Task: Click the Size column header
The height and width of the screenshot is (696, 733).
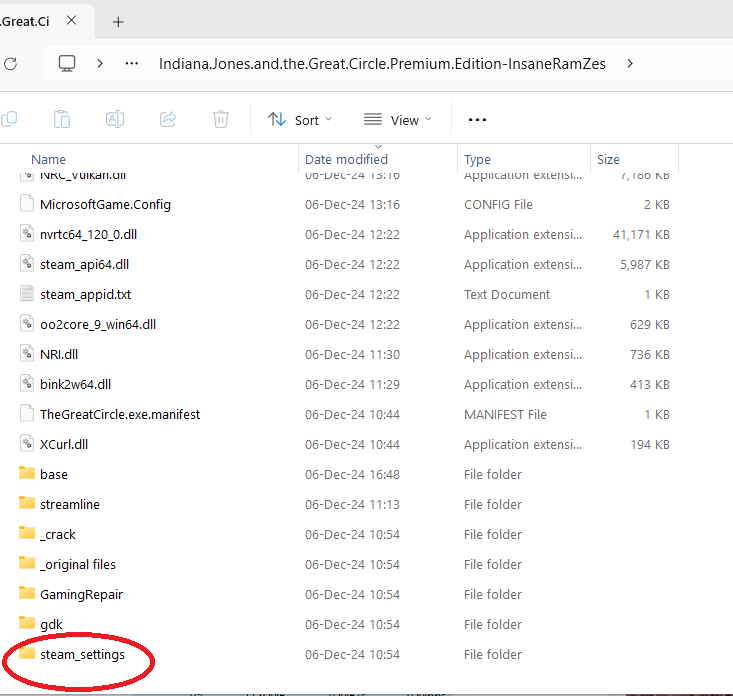Action: coord(608,159)
